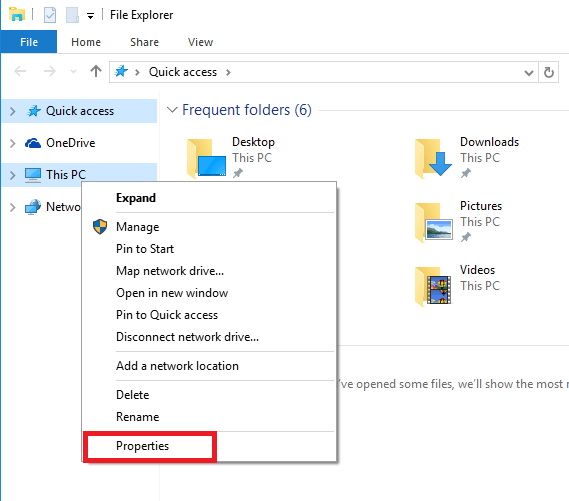Viewport: 569px width, 501px height.
Task: Click pin icon under Downloads
Action: [466, 173]
